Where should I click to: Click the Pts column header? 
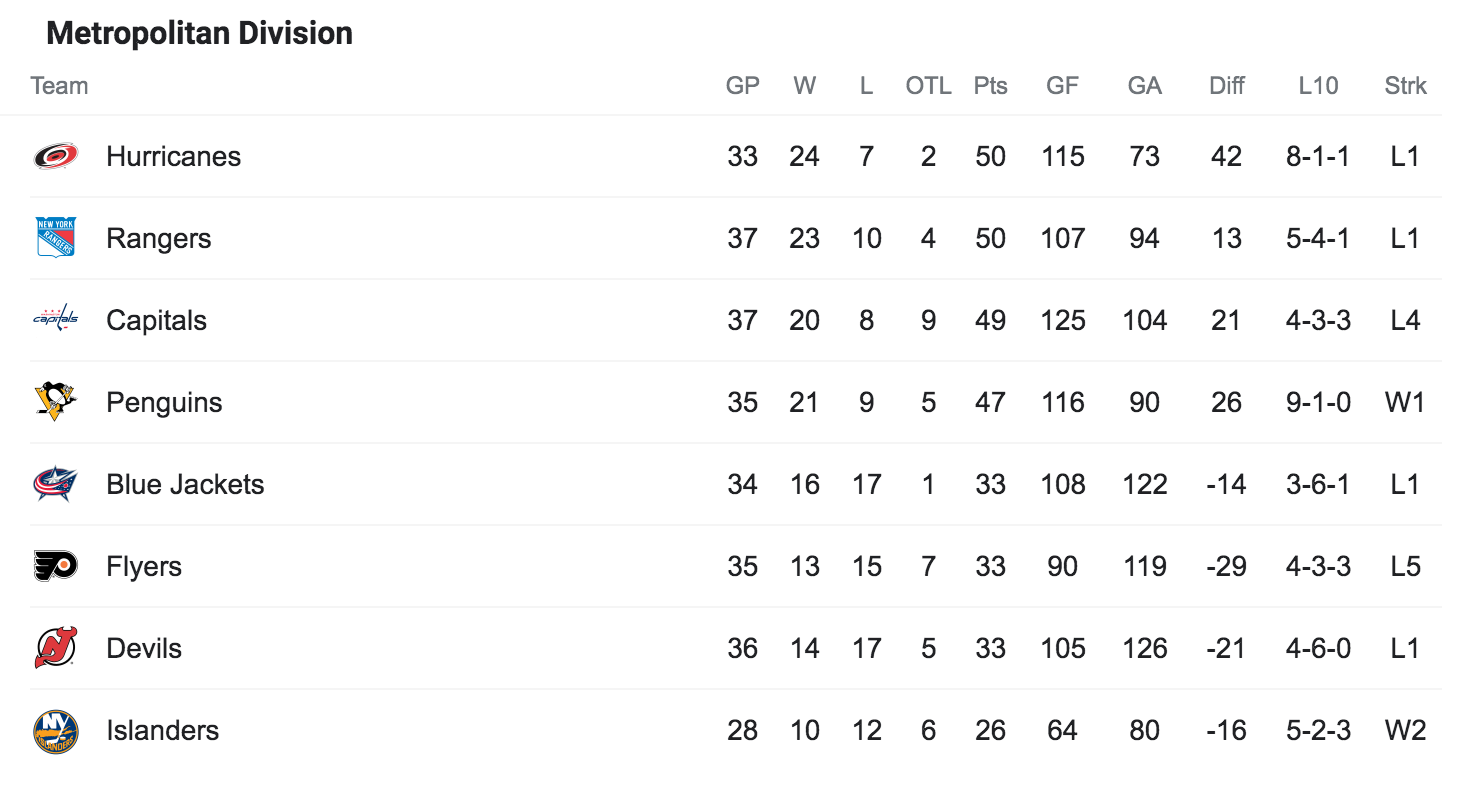click(990, 86)
